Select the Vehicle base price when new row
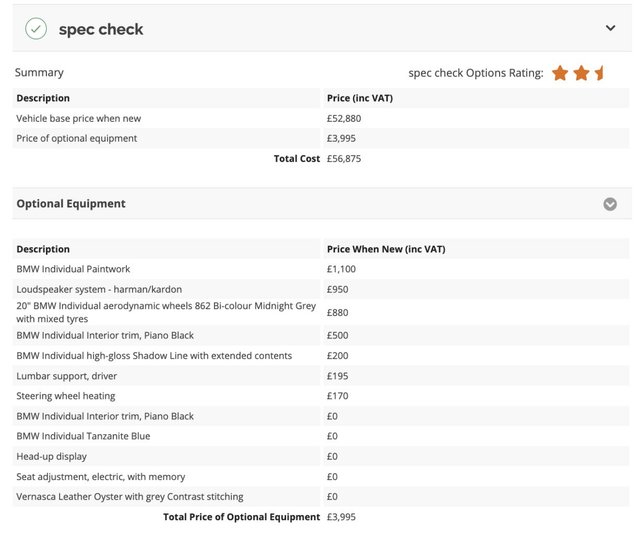This screenshot has height=535, width=640. [78, 118]
